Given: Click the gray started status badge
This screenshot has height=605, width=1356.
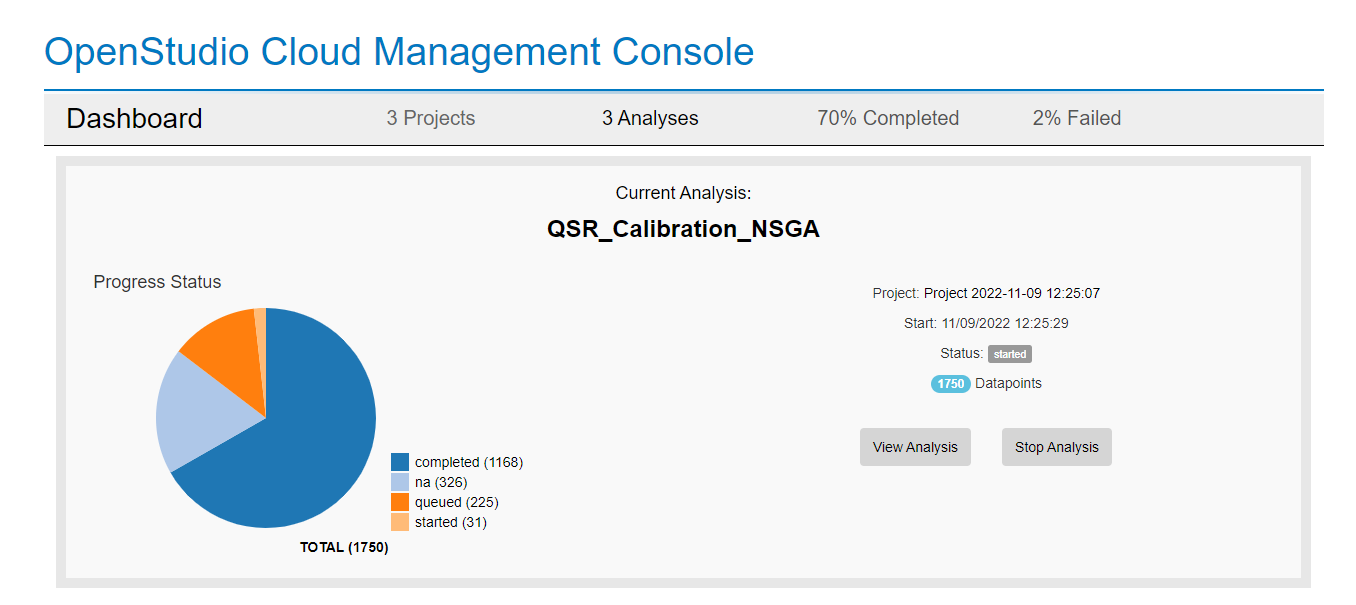Looking at the screenshot, I should pyautogui.click(x=1010, y=354).
